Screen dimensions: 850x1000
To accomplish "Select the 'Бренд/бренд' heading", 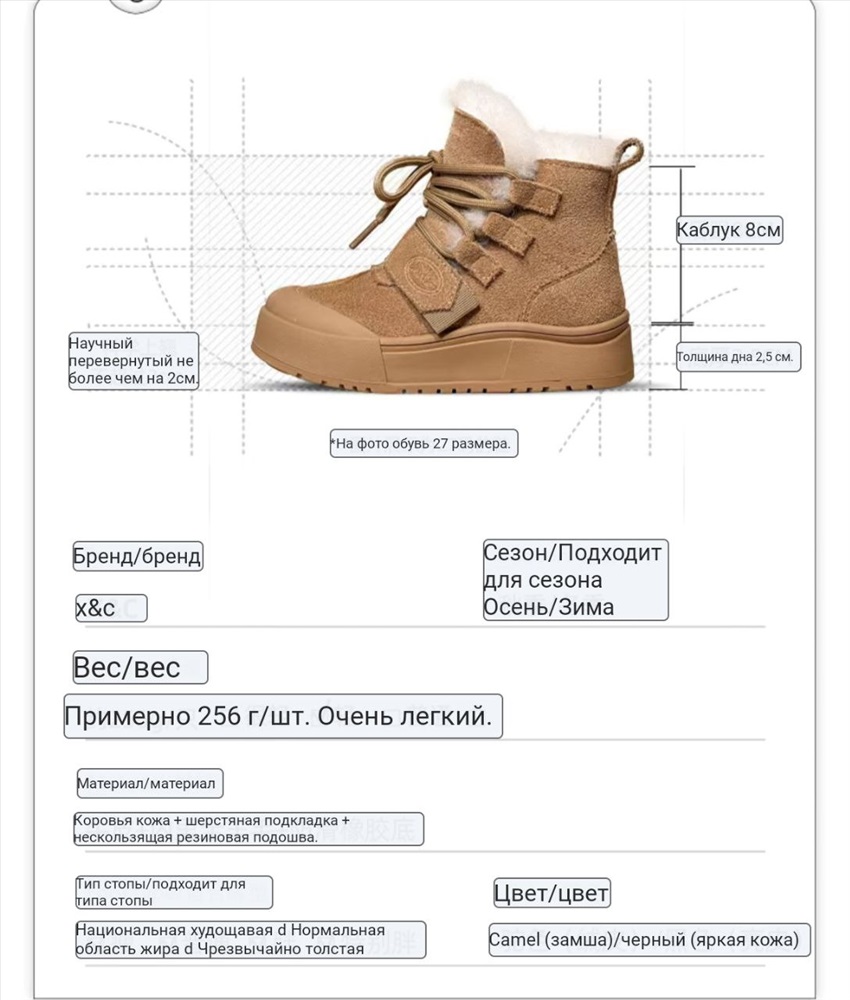I will (x=138, y=556).
